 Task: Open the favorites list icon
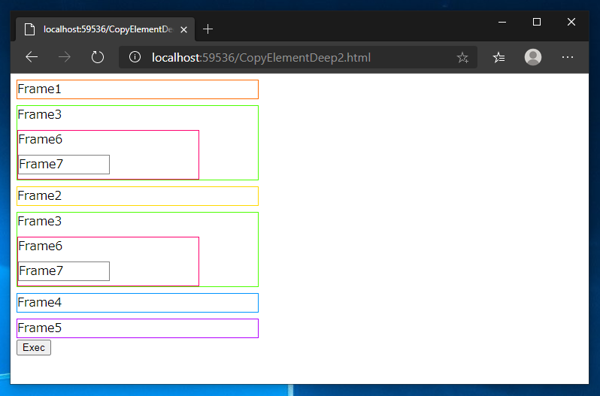pyautogui.click(x=499, y=57)
